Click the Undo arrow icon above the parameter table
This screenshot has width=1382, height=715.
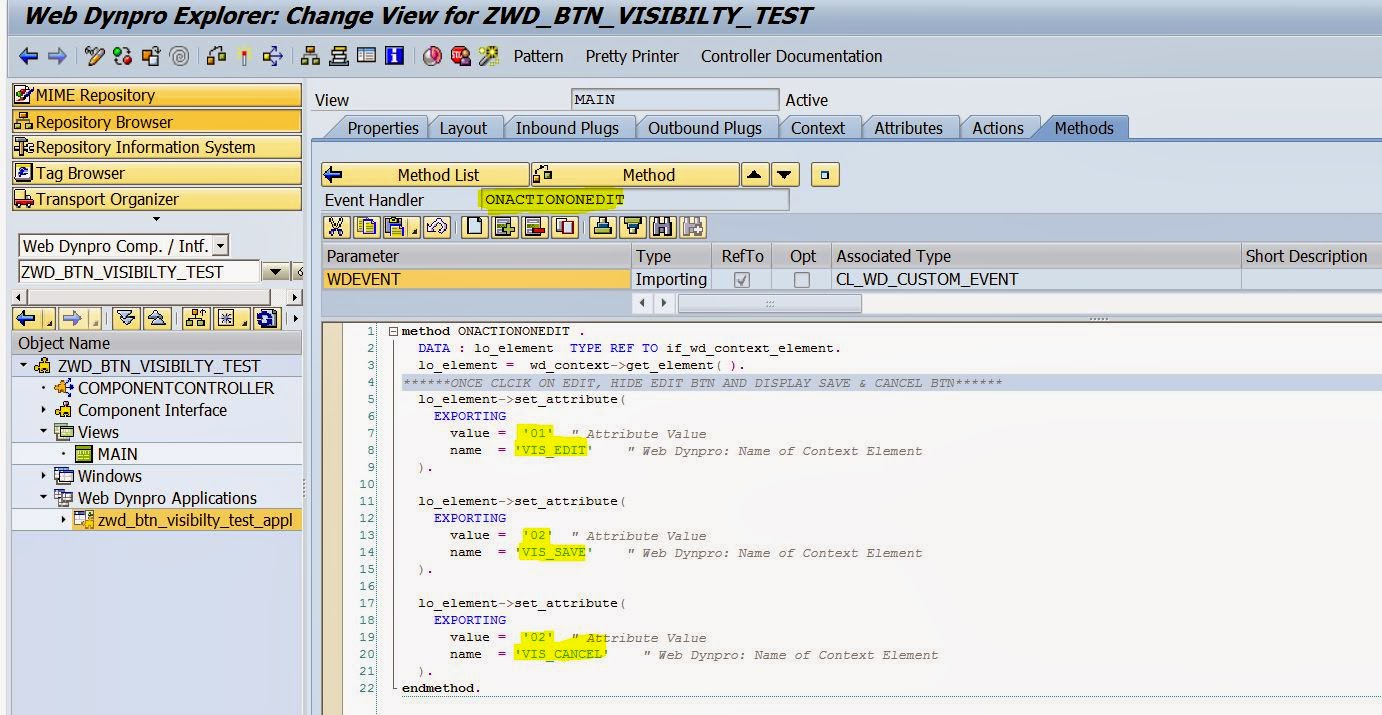pyautogui.click(x=435, y=227)
